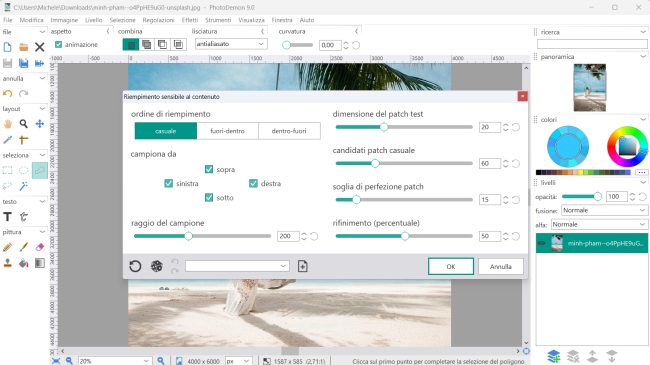Viewport: 650px width, 365px height.
Task: Create a new image file icon
Action: (x=7, y=47)
